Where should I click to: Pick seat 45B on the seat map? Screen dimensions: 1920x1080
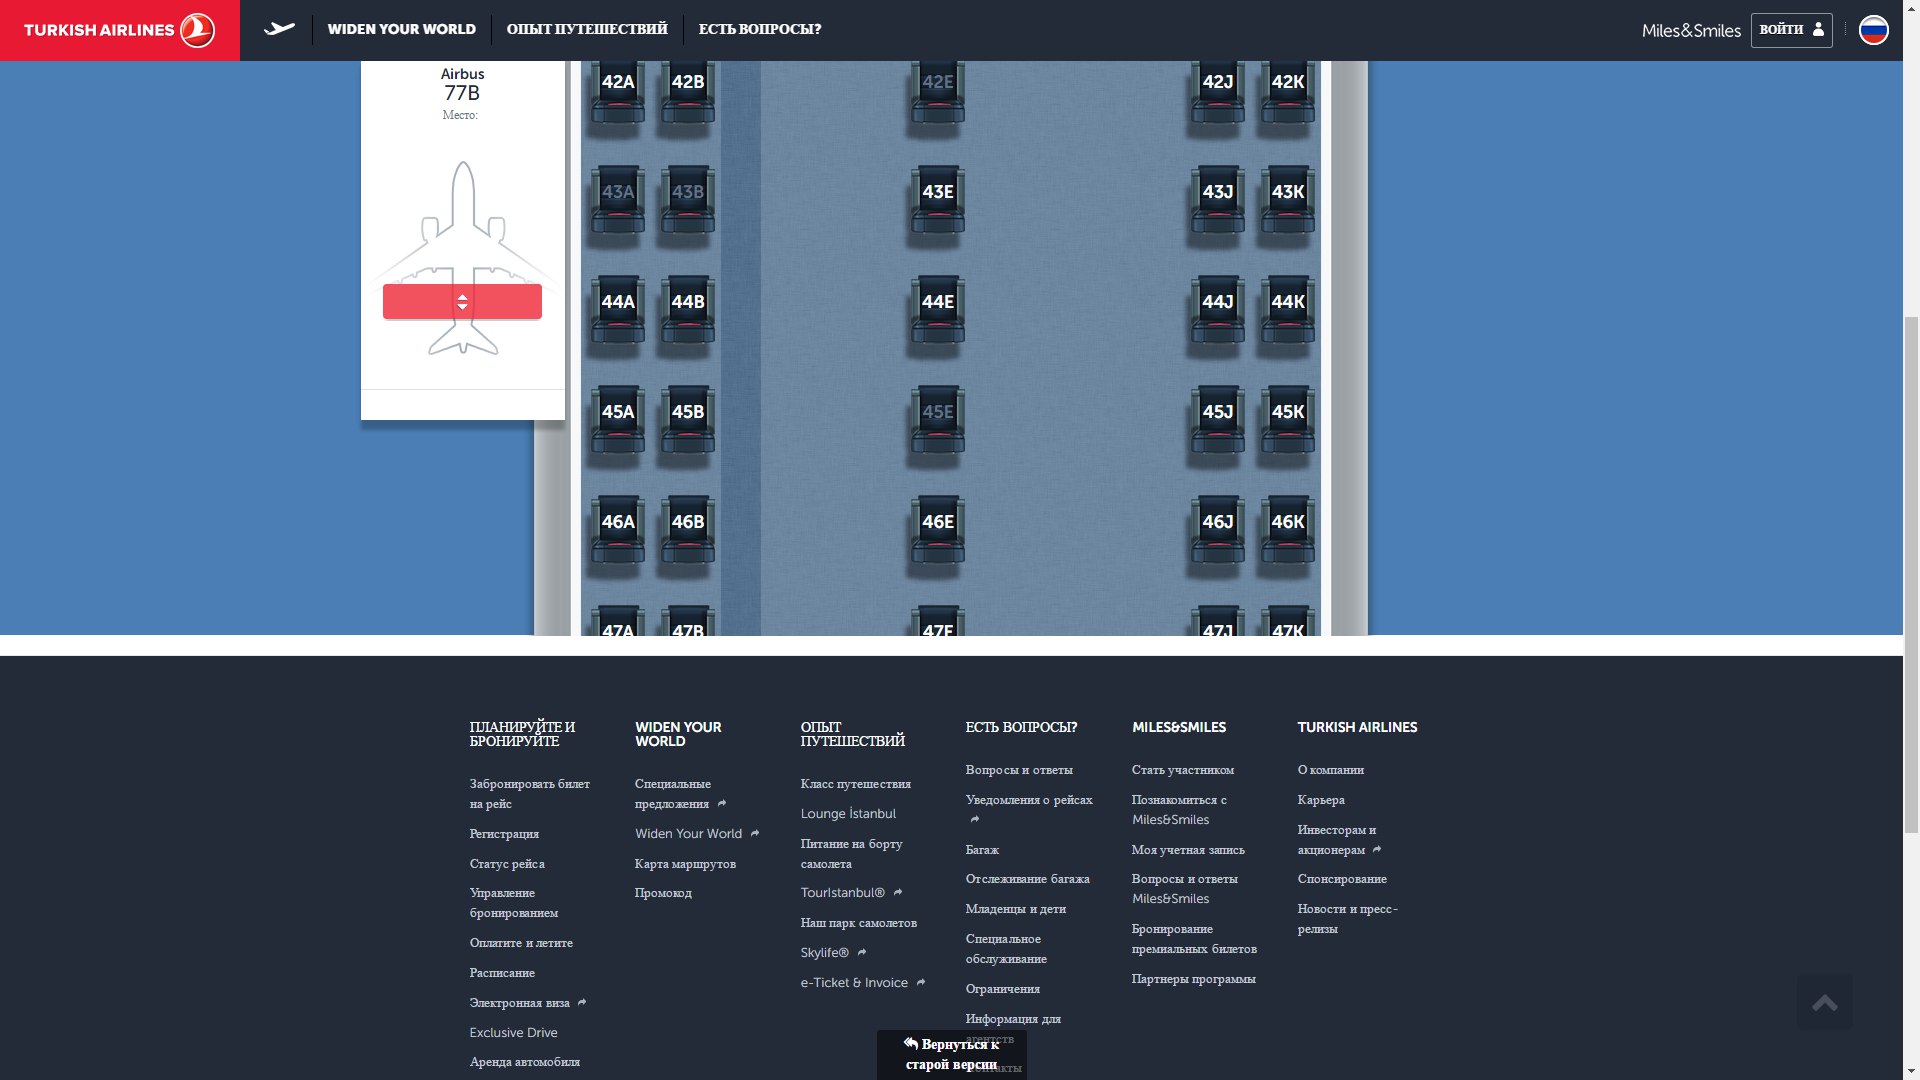(688, 420)
